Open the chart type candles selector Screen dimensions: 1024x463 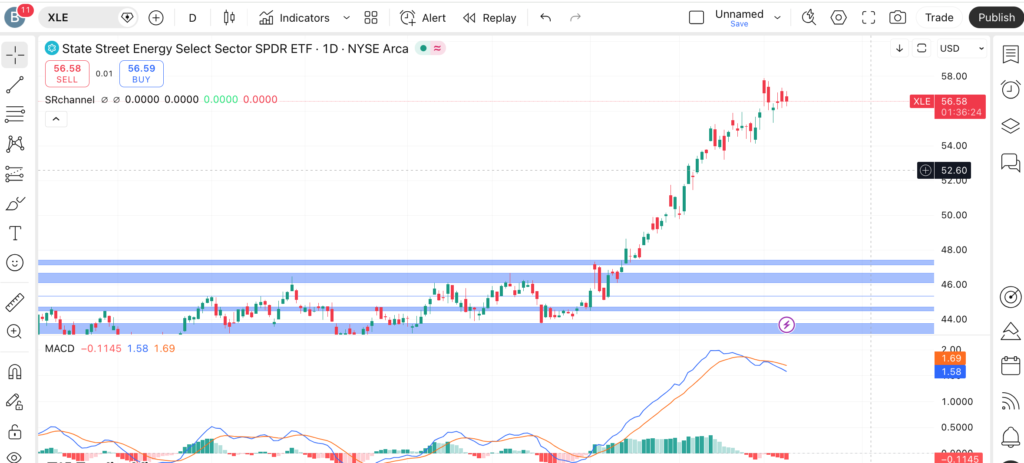(229, 18)
